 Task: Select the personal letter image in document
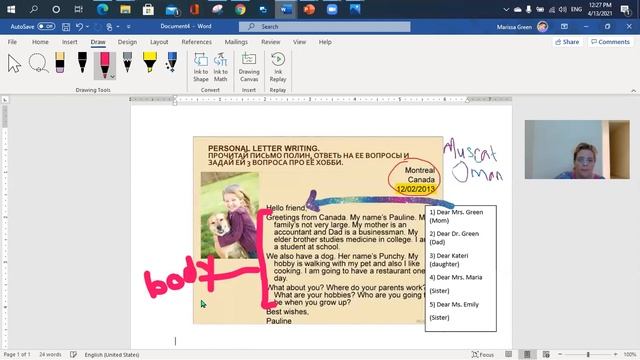(x=318, y=230)
